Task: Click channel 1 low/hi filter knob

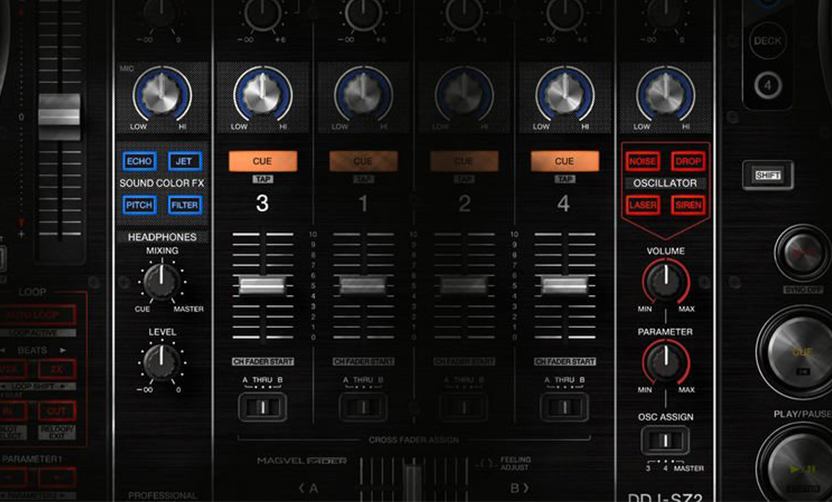Action: point(363,94)
